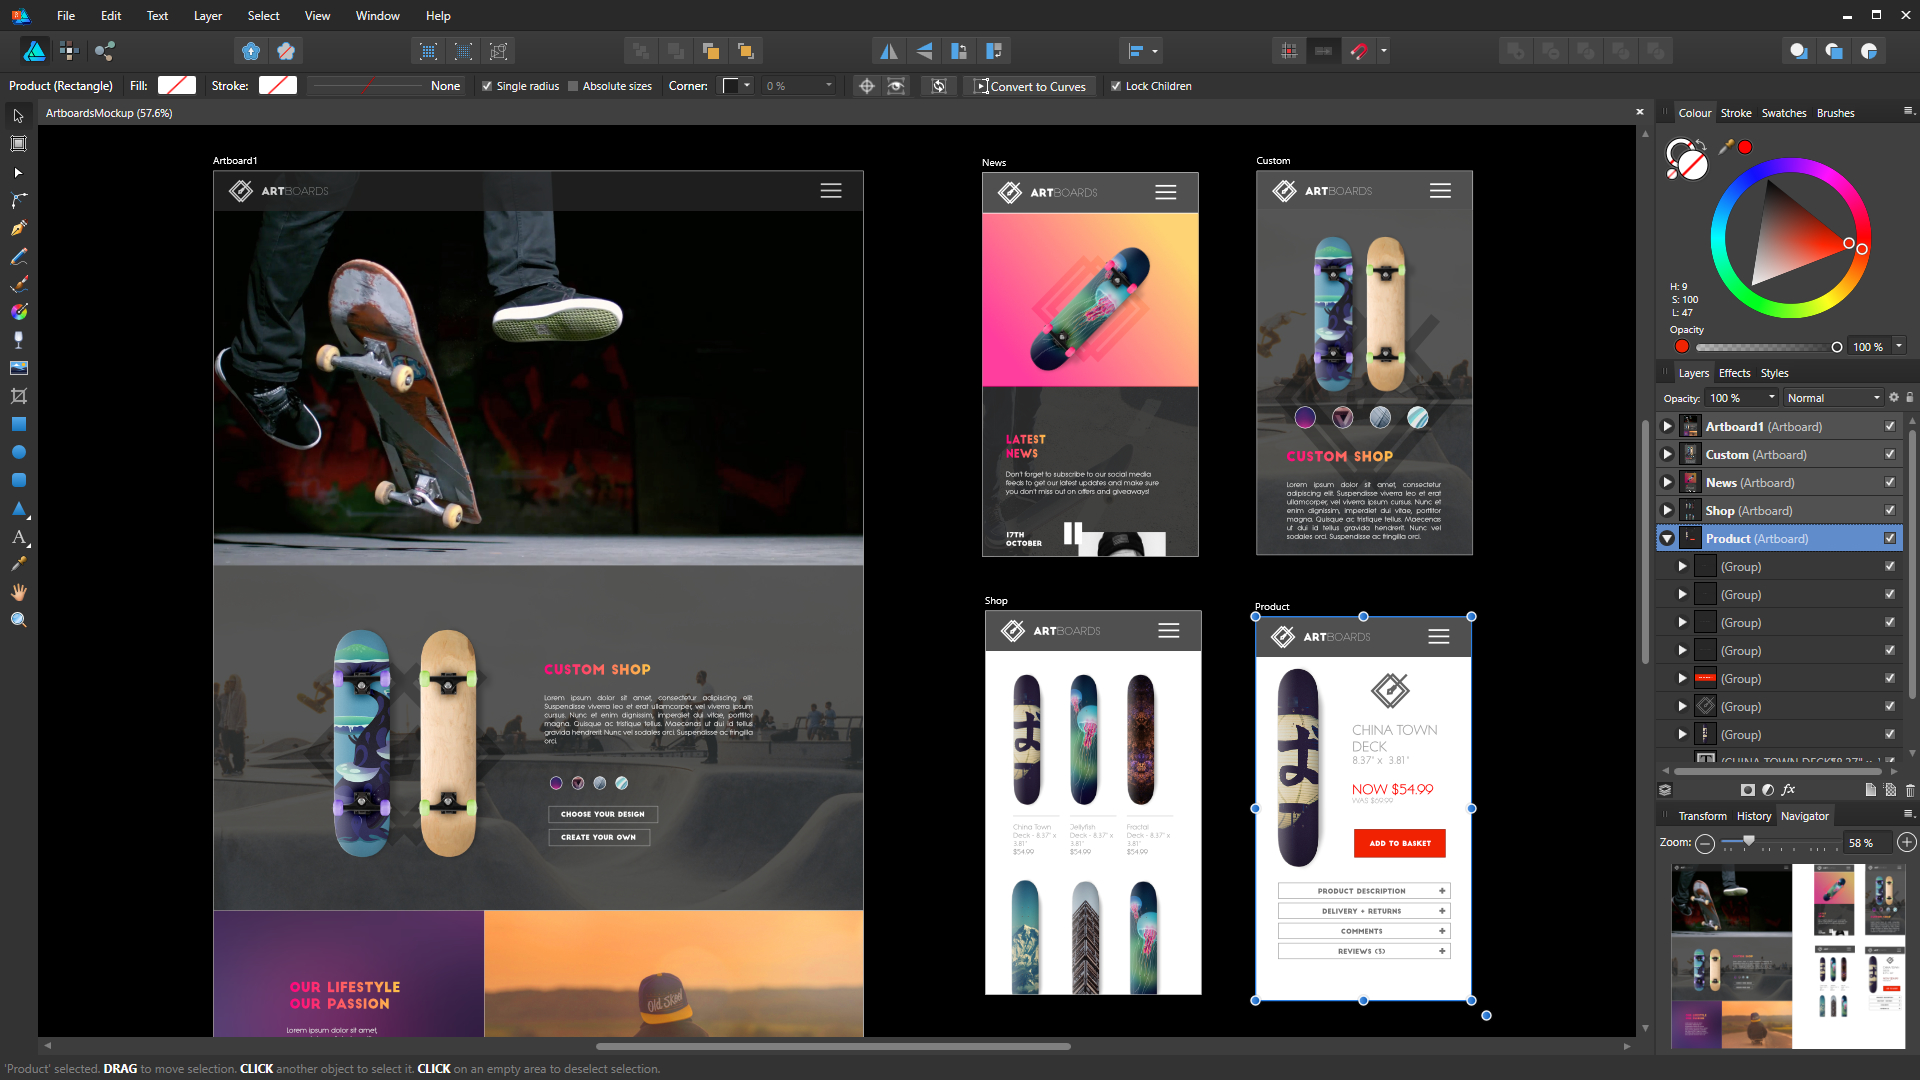Open layer effects fx icon
1920x1080 pixels.
coord(1789,790)
